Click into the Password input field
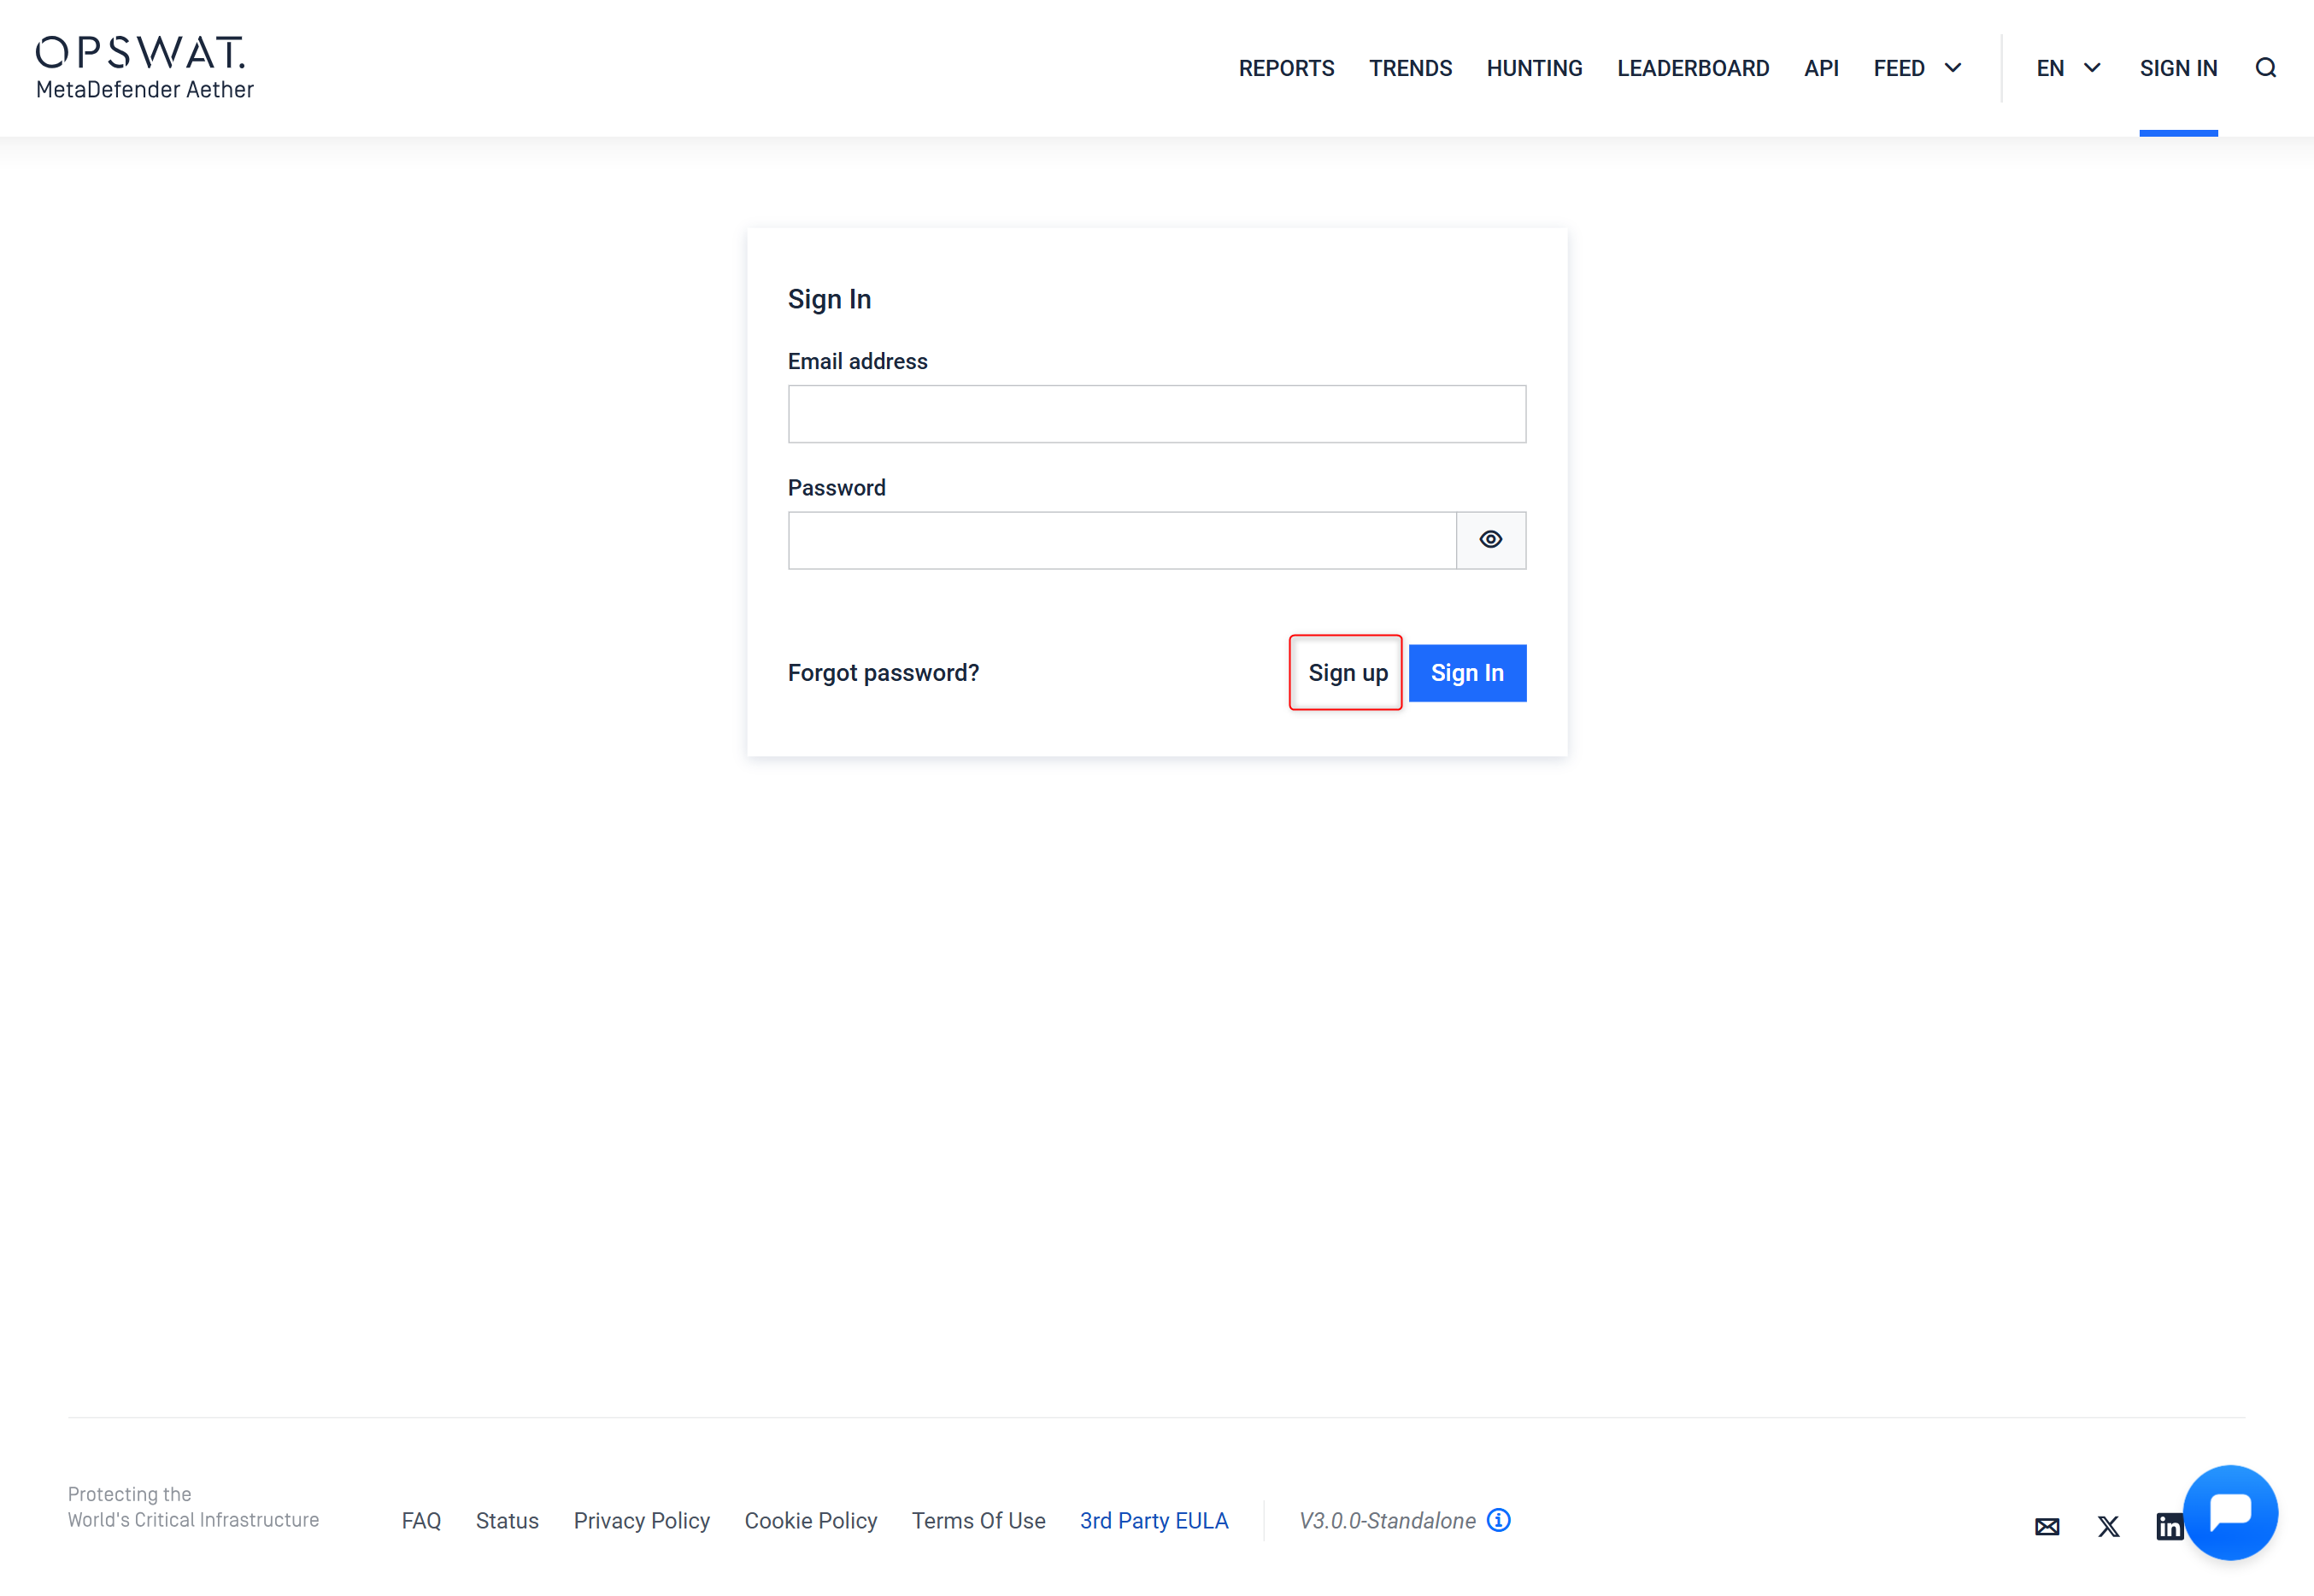This screenshot has width=2314, height=1596. coord(1121,540)
